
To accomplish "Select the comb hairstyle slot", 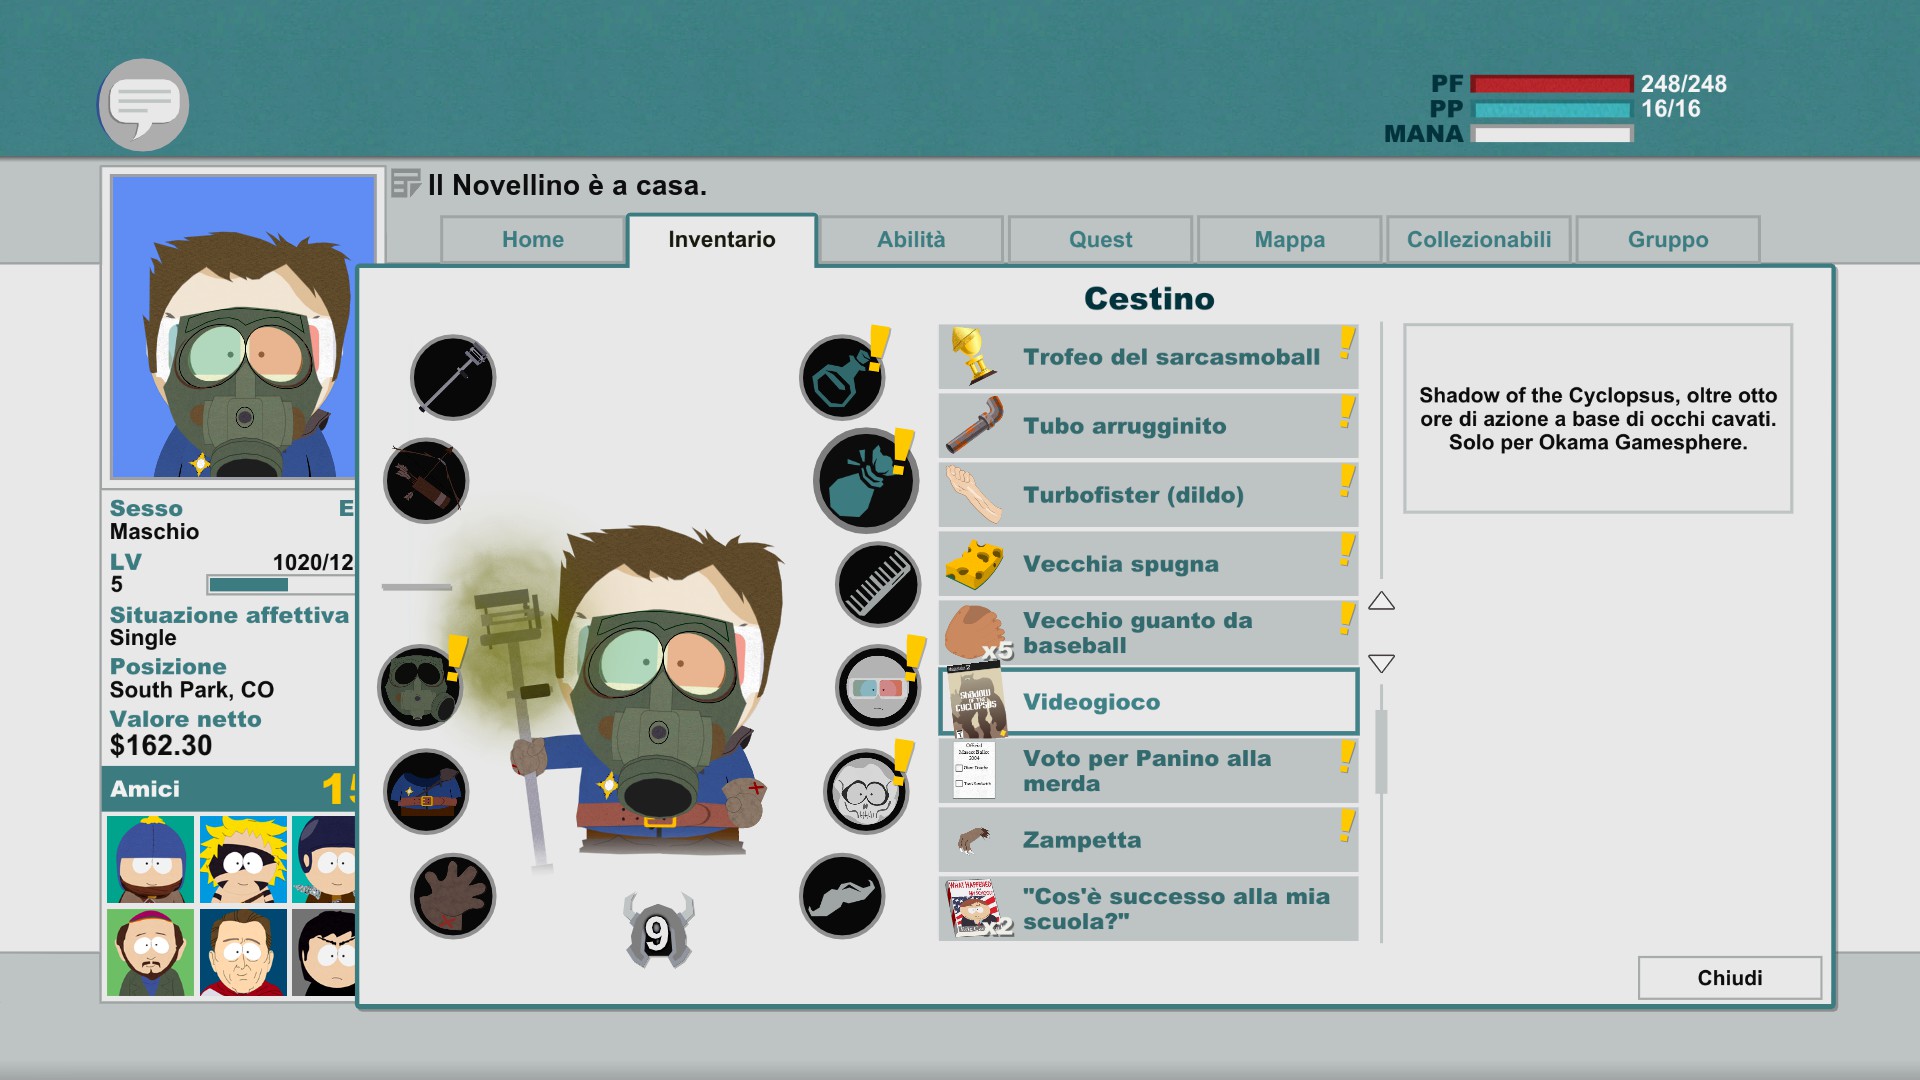I will coord(878,584).
